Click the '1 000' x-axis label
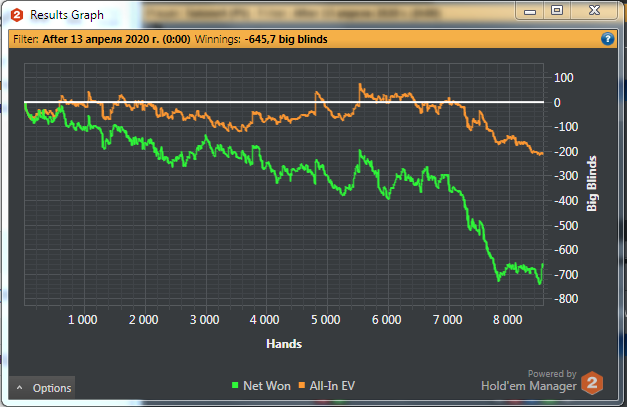 point(82,320)
